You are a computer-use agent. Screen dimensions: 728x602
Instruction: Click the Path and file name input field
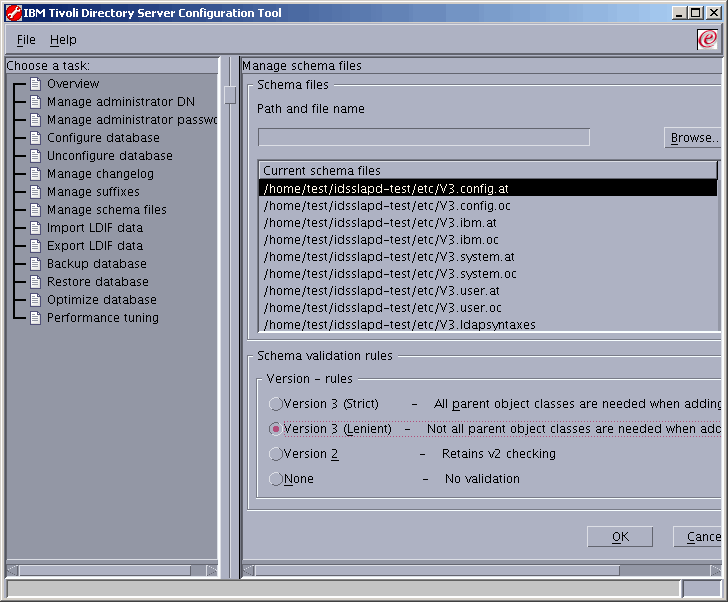point(423,137)
